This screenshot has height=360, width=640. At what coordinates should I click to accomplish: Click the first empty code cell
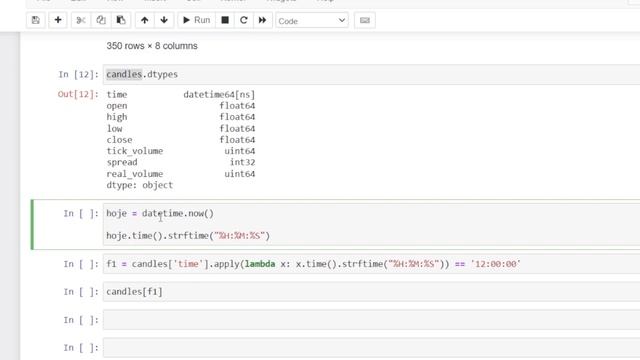click(371, 320)
